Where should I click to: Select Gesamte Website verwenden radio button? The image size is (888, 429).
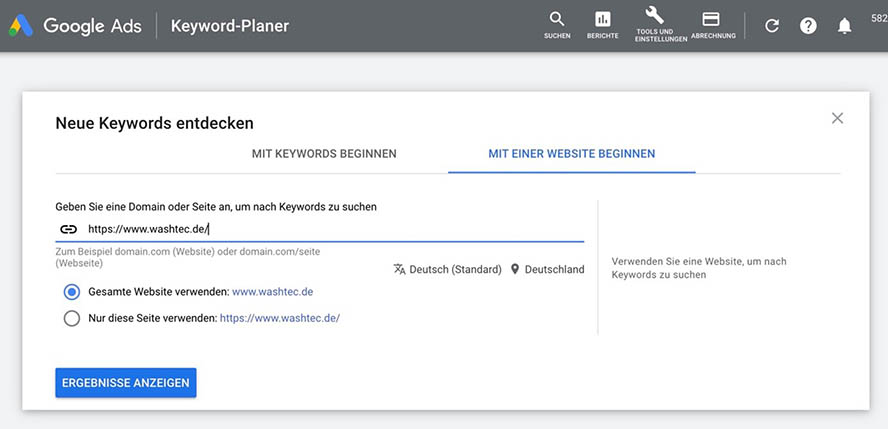pos(72,292)
